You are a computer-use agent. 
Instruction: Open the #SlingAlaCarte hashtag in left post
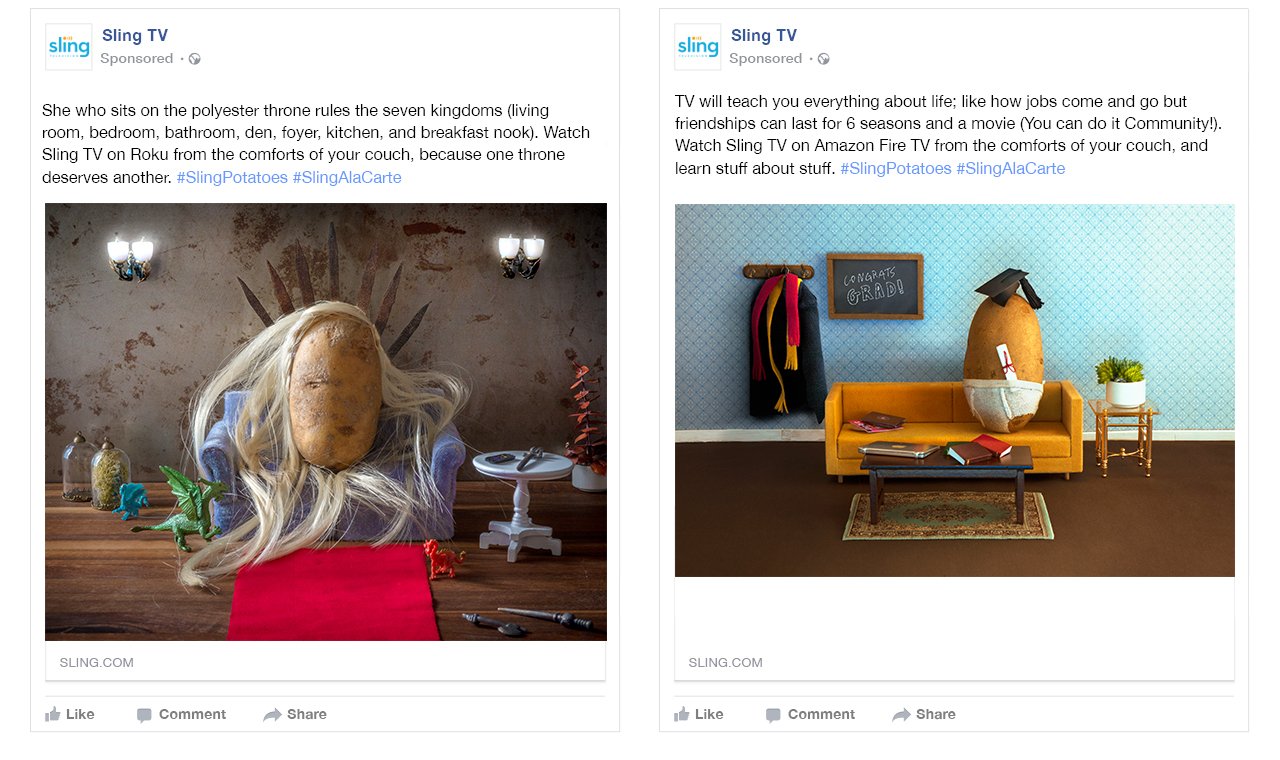[x=347, y=177]
